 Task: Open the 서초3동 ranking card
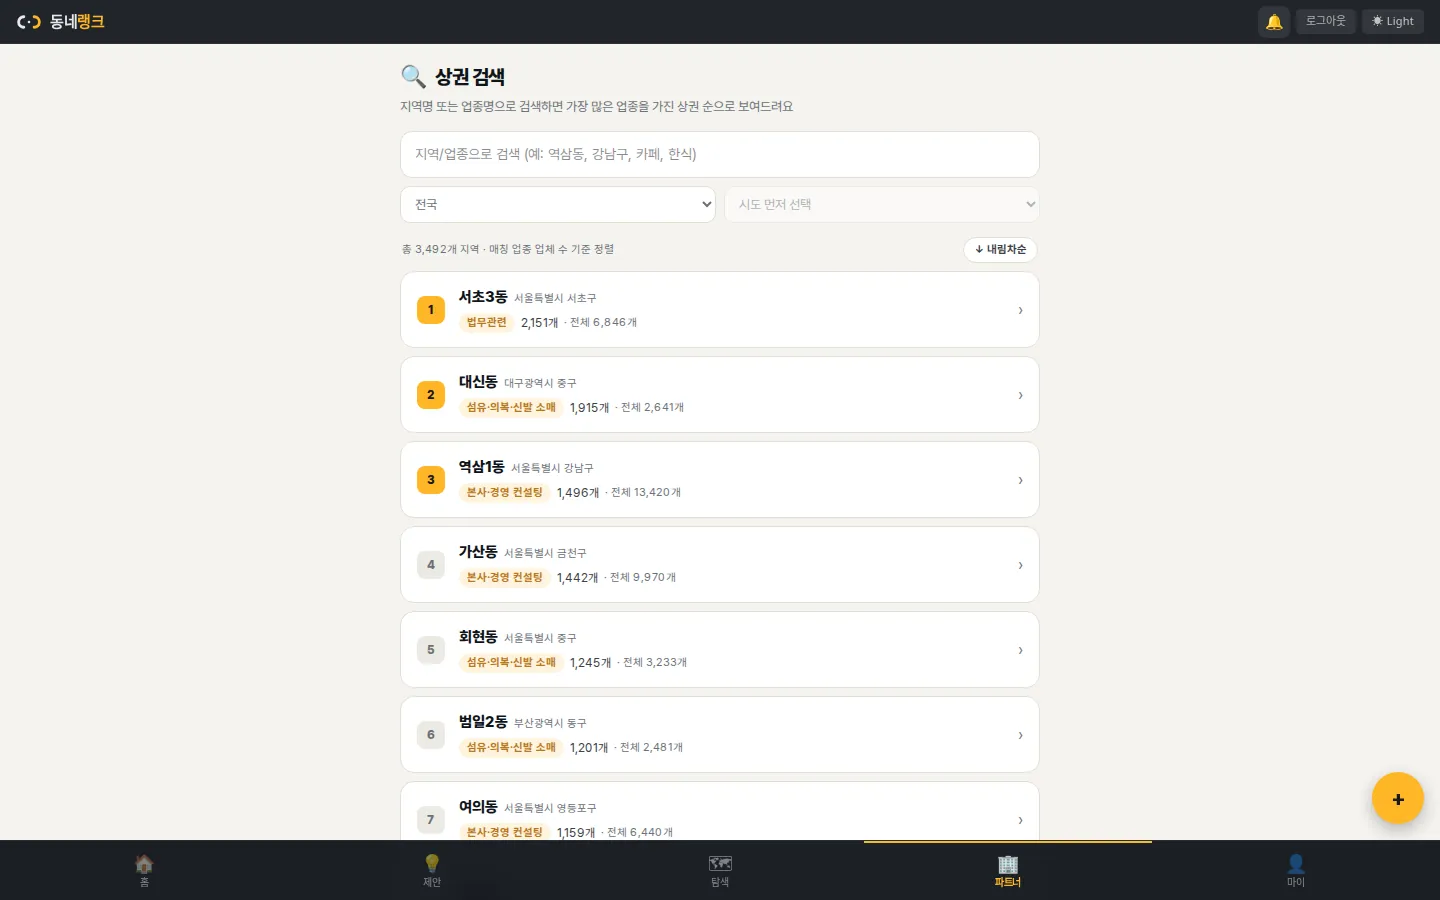click(720, 310)
